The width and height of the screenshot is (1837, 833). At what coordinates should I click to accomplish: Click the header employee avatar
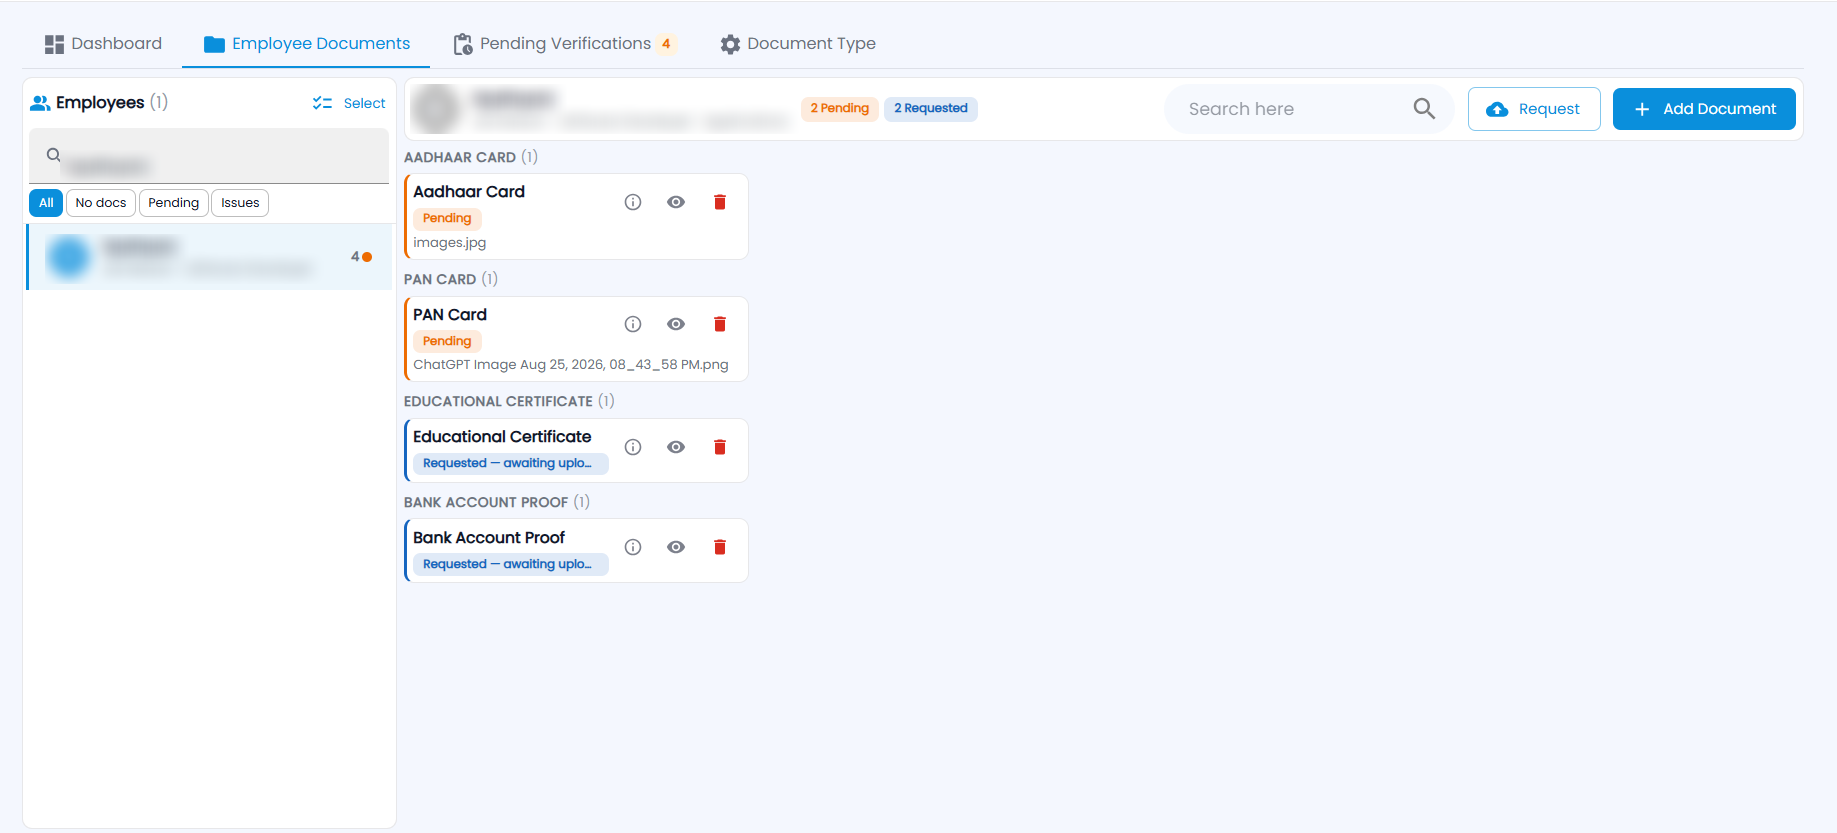click(437, 109)
